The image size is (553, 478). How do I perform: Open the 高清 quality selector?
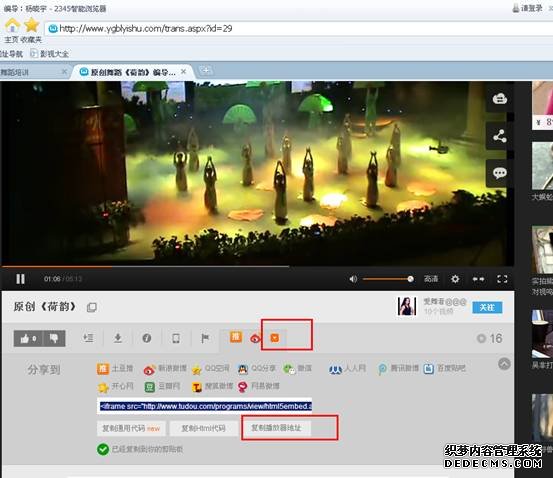tap(431, 279)
